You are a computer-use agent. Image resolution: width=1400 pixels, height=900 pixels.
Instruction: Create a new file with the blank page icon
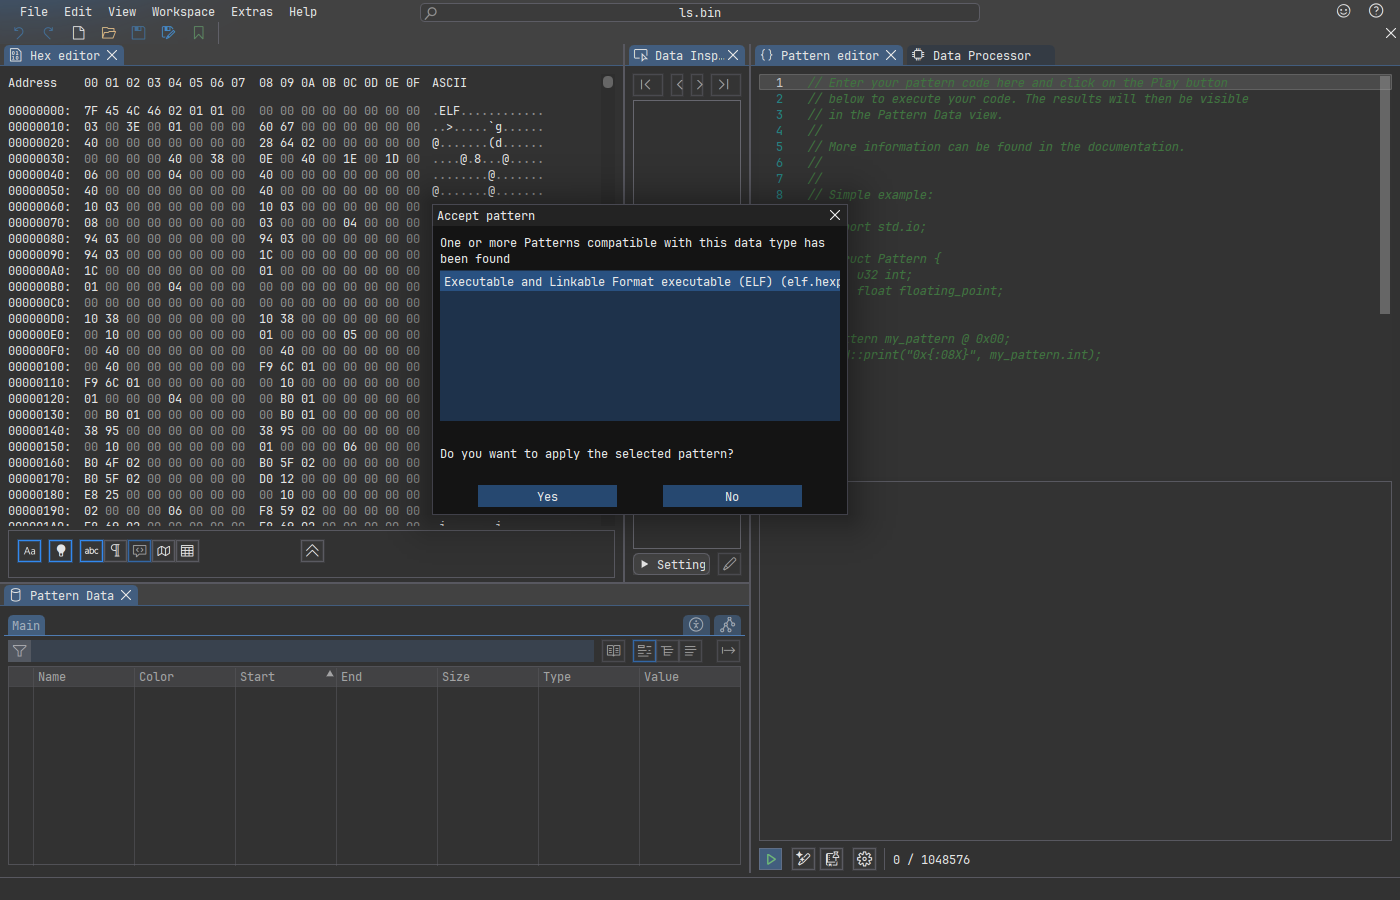coord(79,33)
